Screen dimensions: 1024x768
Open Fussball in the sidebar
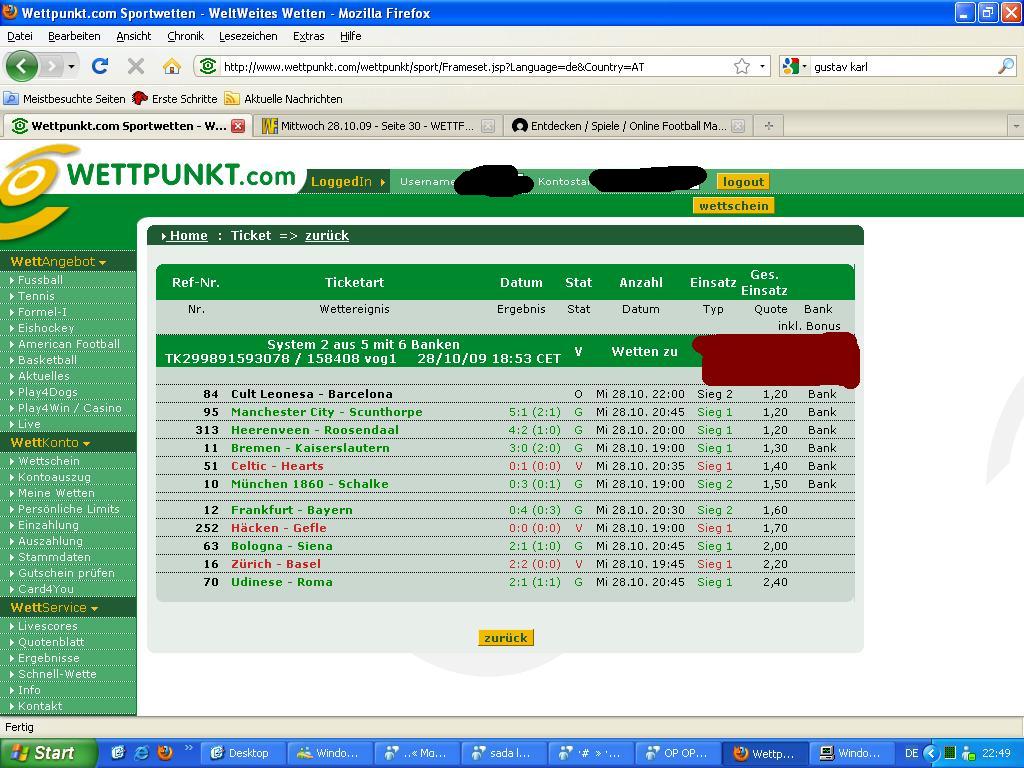[40, 280]
